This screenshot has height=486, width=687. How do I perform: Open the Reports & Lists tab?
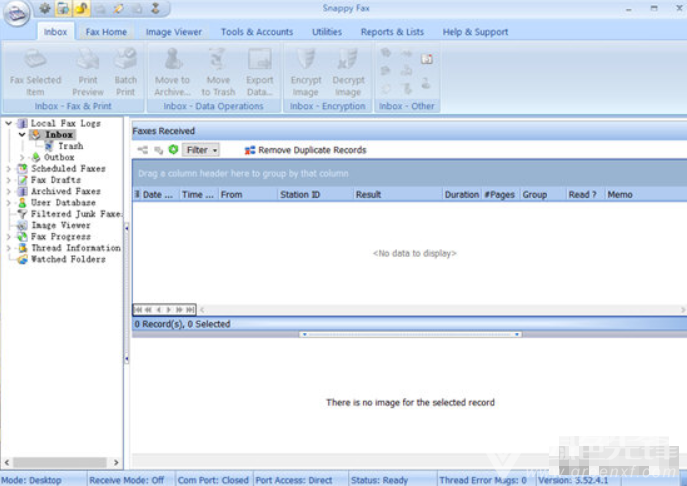392,32
